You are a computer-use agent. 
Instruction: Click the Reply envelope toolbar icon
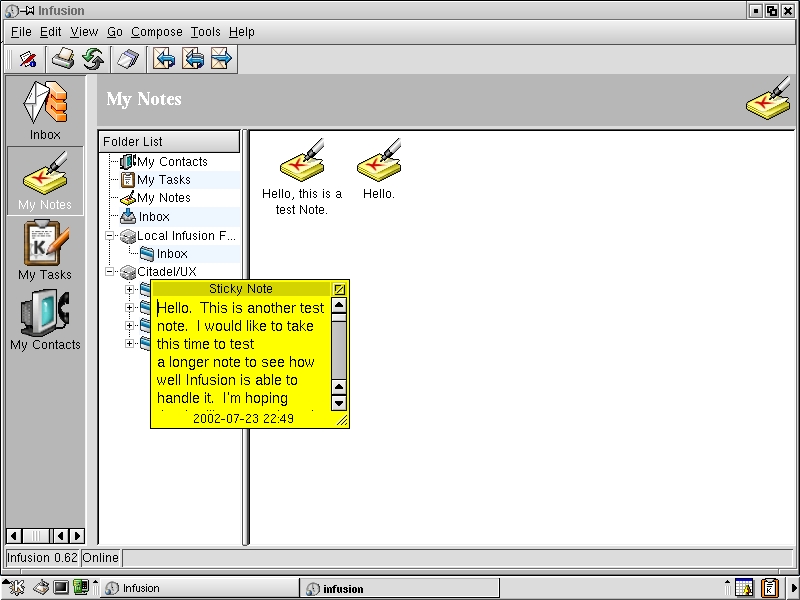click(164, 59)
